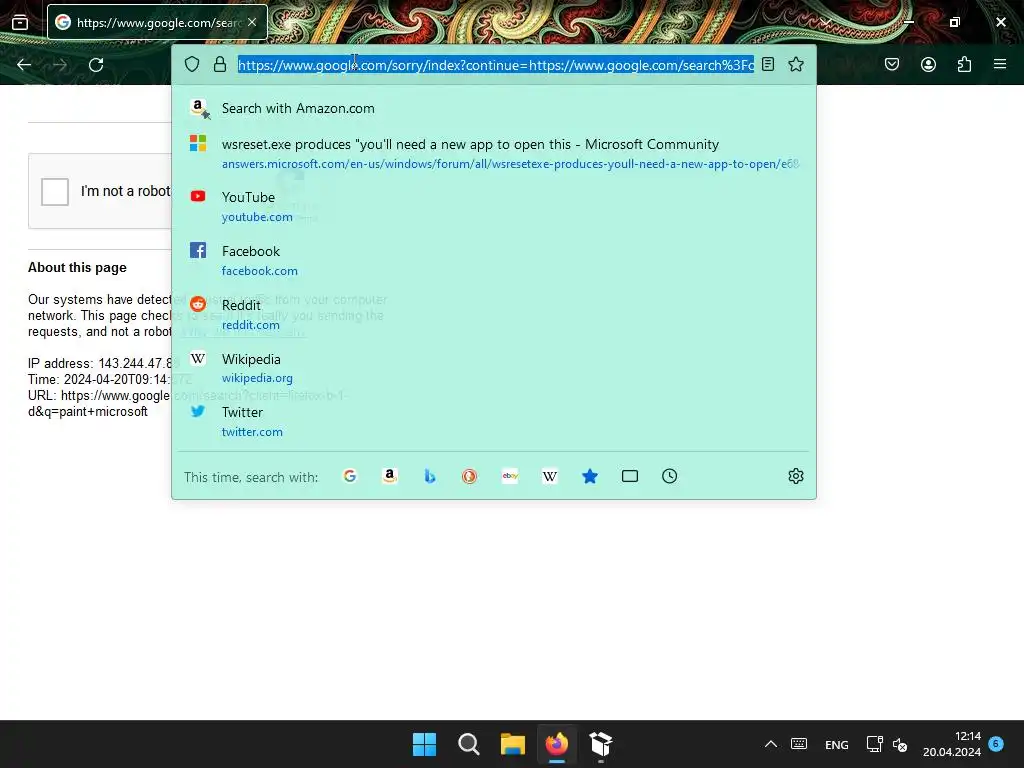Toggle reader view icon
This screenshot has width=1024, height=768.
coord(768,64)
